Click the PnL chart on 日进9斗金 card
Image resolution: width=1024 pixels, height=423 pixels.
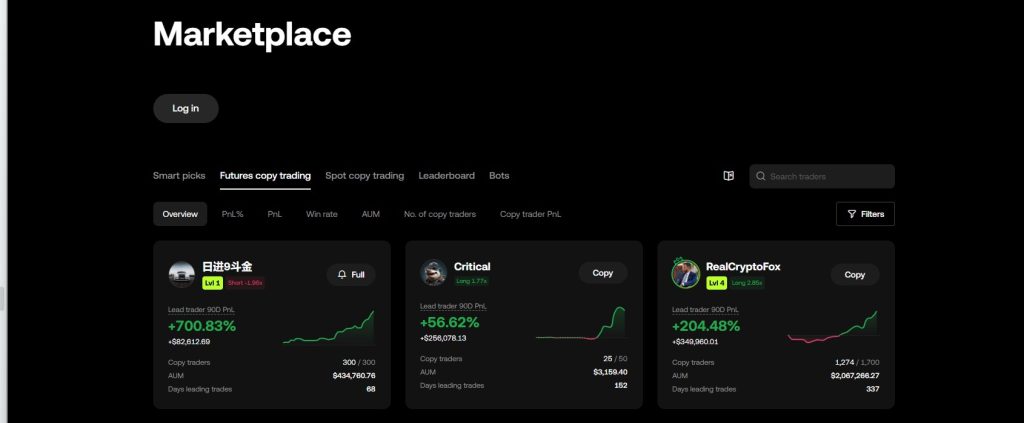(x=328, y=327)
